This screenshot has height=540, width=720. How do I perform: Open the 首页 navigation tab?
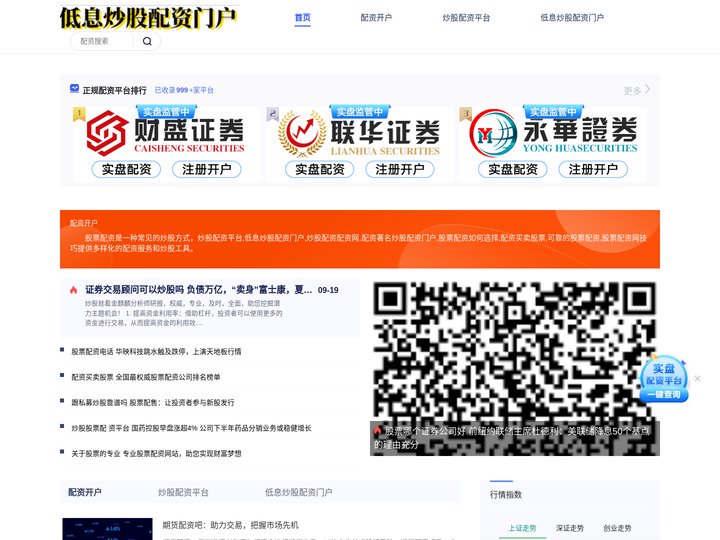point(303,17)
